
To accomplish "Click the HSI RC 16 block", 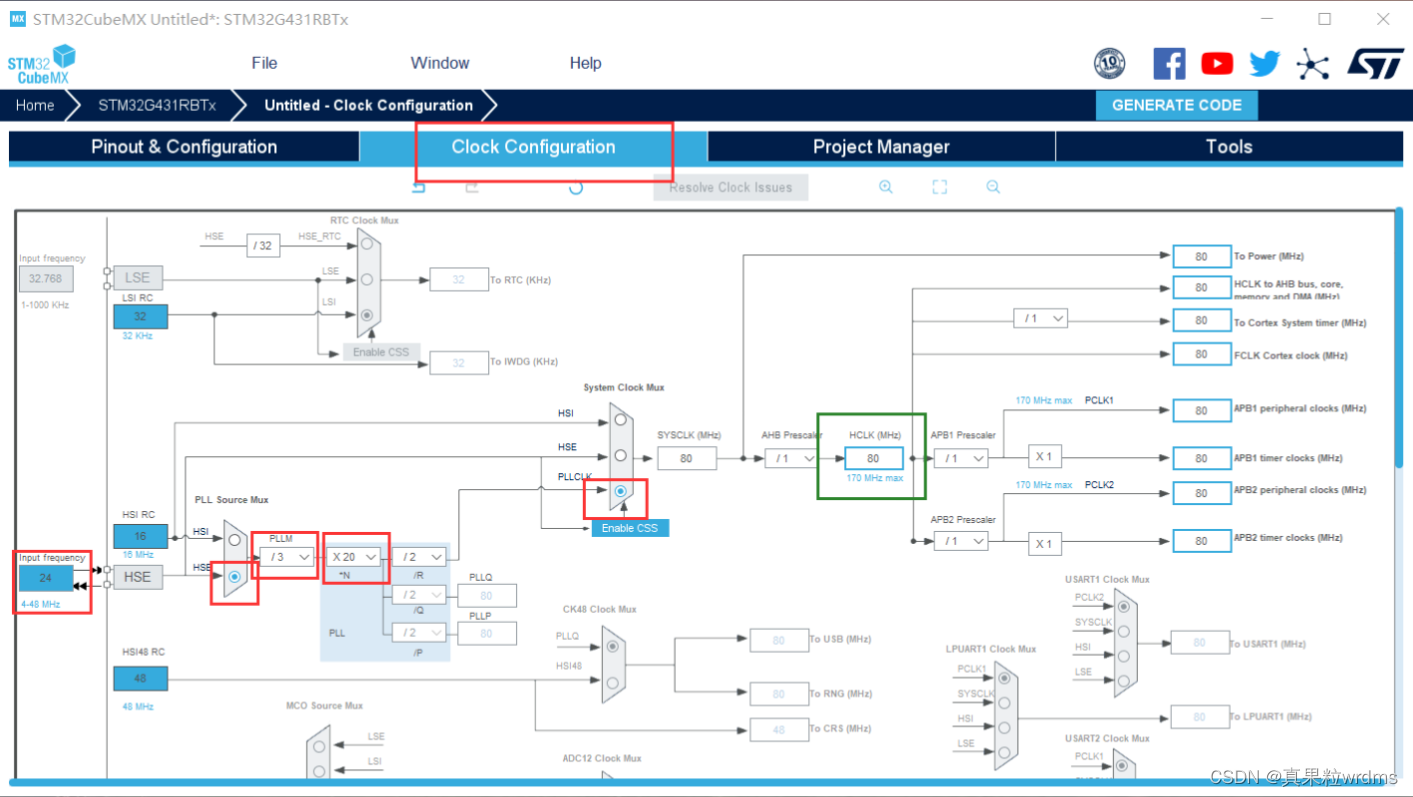I will click(x=140, y=536).
